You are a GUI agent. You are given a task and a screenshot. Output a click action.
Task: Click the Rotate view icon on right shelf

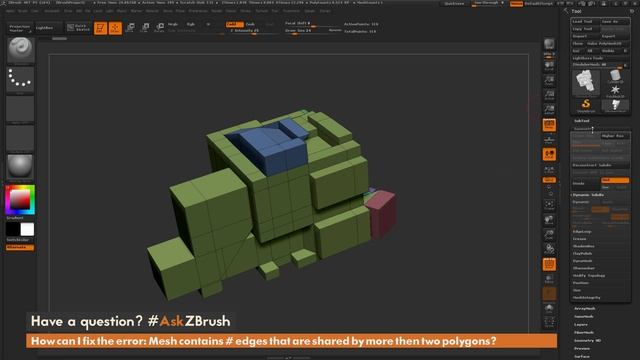tap(549, 249)
